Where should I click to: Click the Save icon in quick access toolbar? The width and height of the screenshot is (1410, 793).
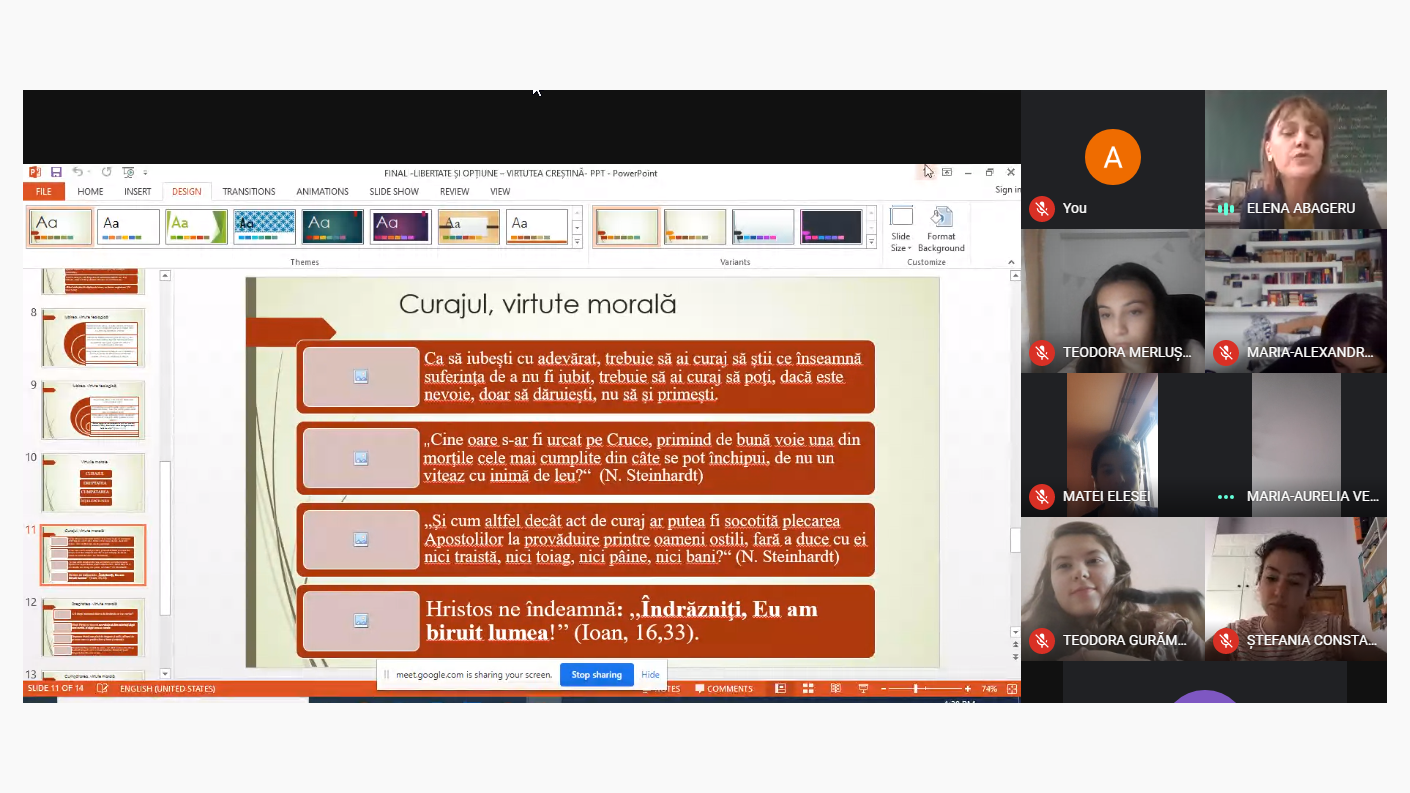(x=56, y=173)
